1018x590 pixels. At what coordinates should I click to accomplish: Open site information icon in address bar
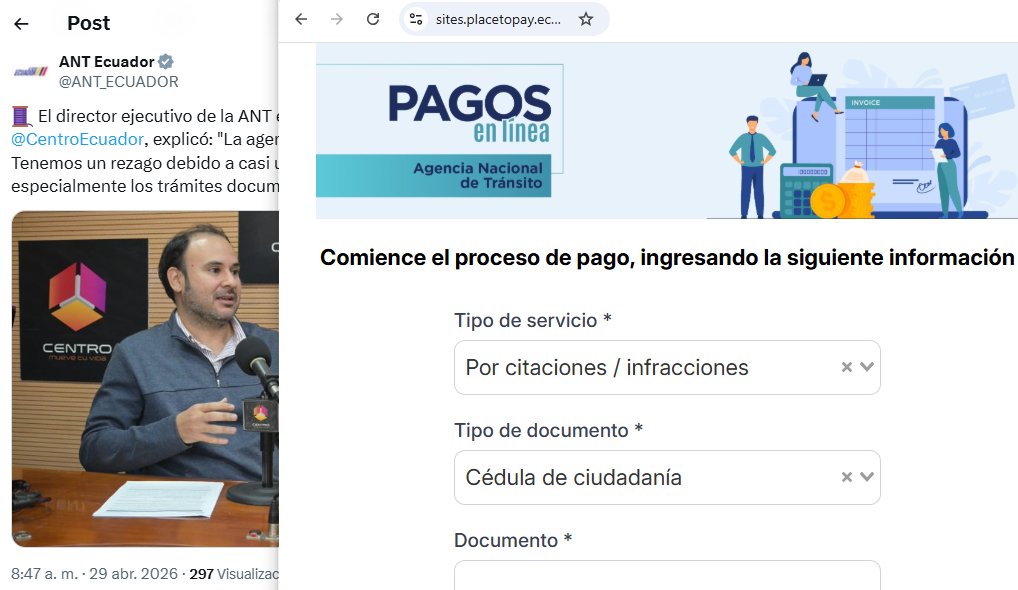coord(416,19)
